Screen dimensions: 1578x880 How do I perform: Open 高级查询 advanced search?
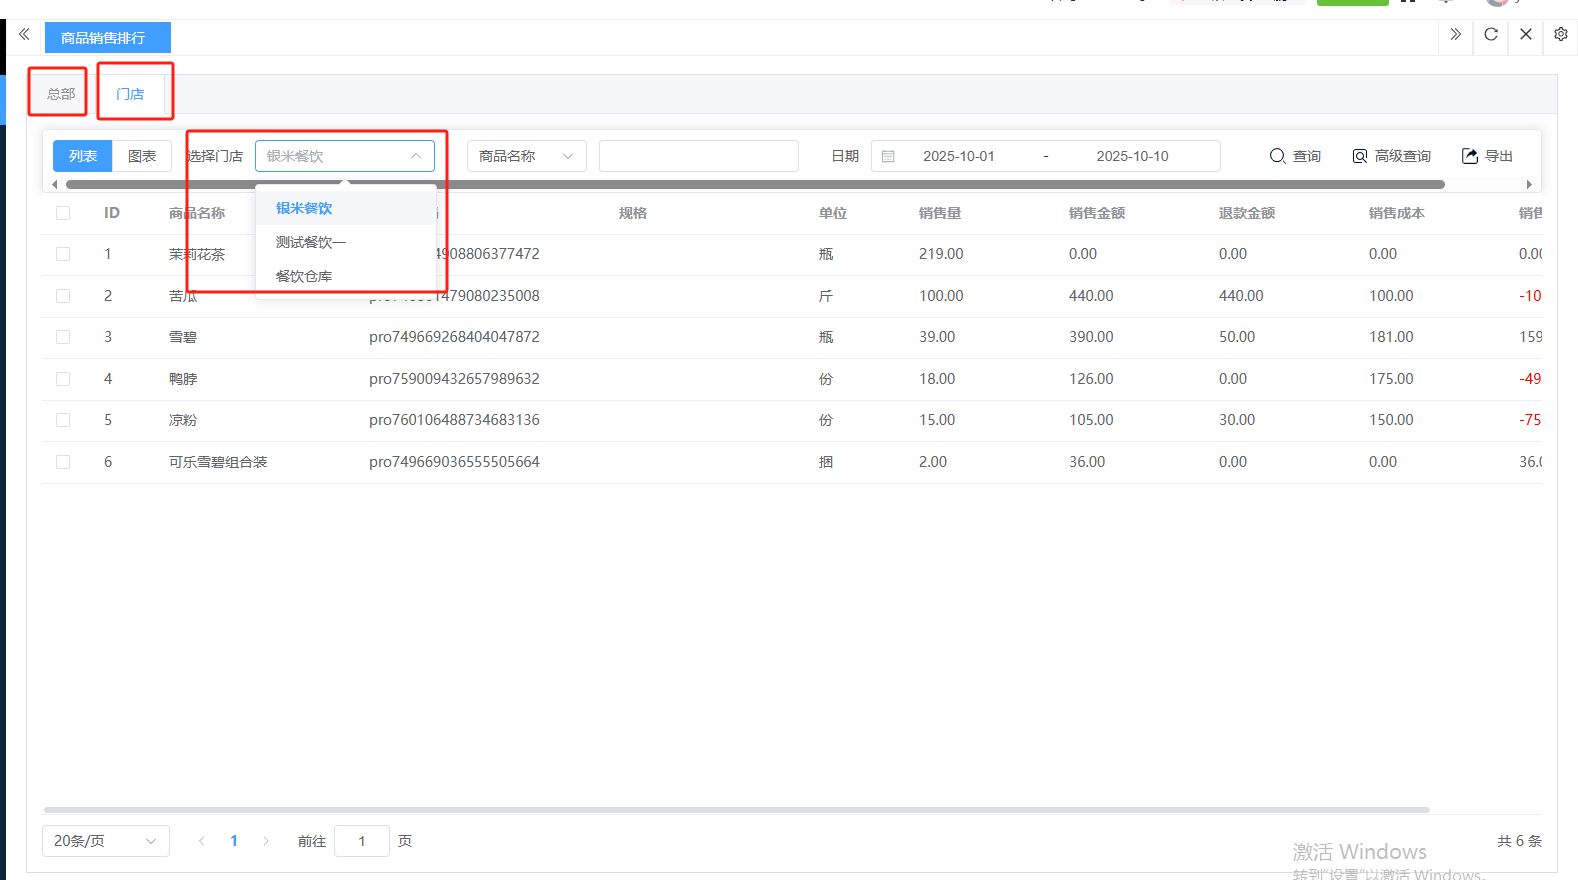[x=1391, y=157]
